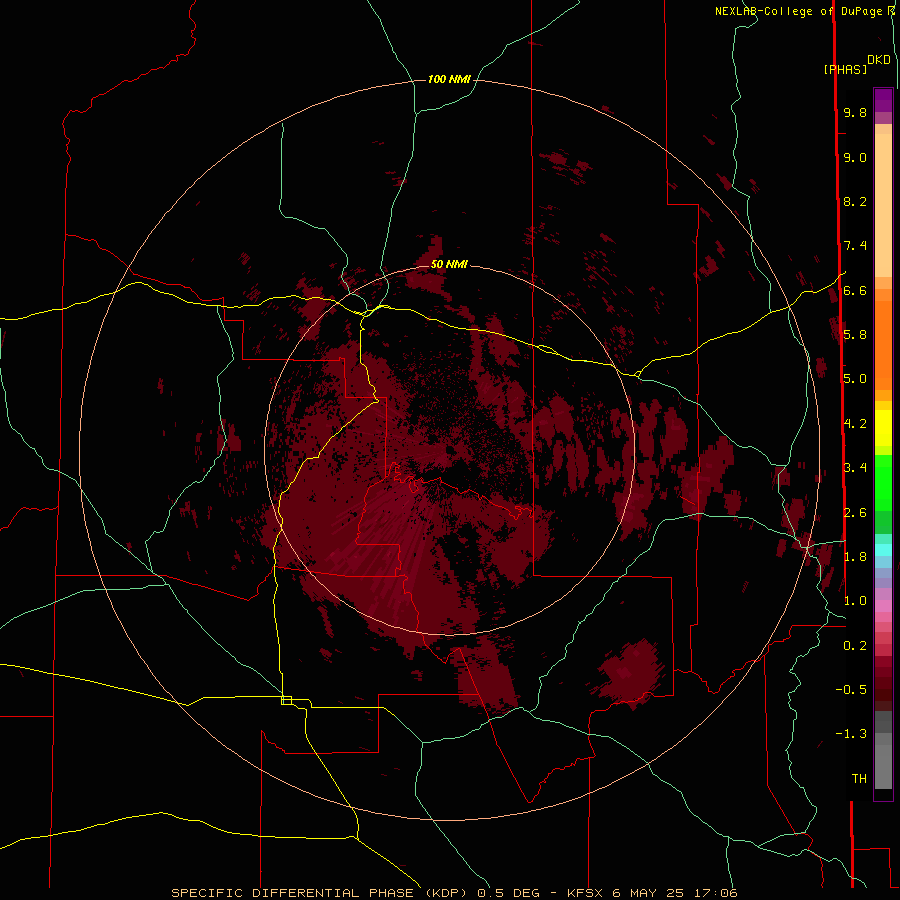Click the 2.6 scale value
The width and height of the screenshot is (900, 900).
[855, 512]
